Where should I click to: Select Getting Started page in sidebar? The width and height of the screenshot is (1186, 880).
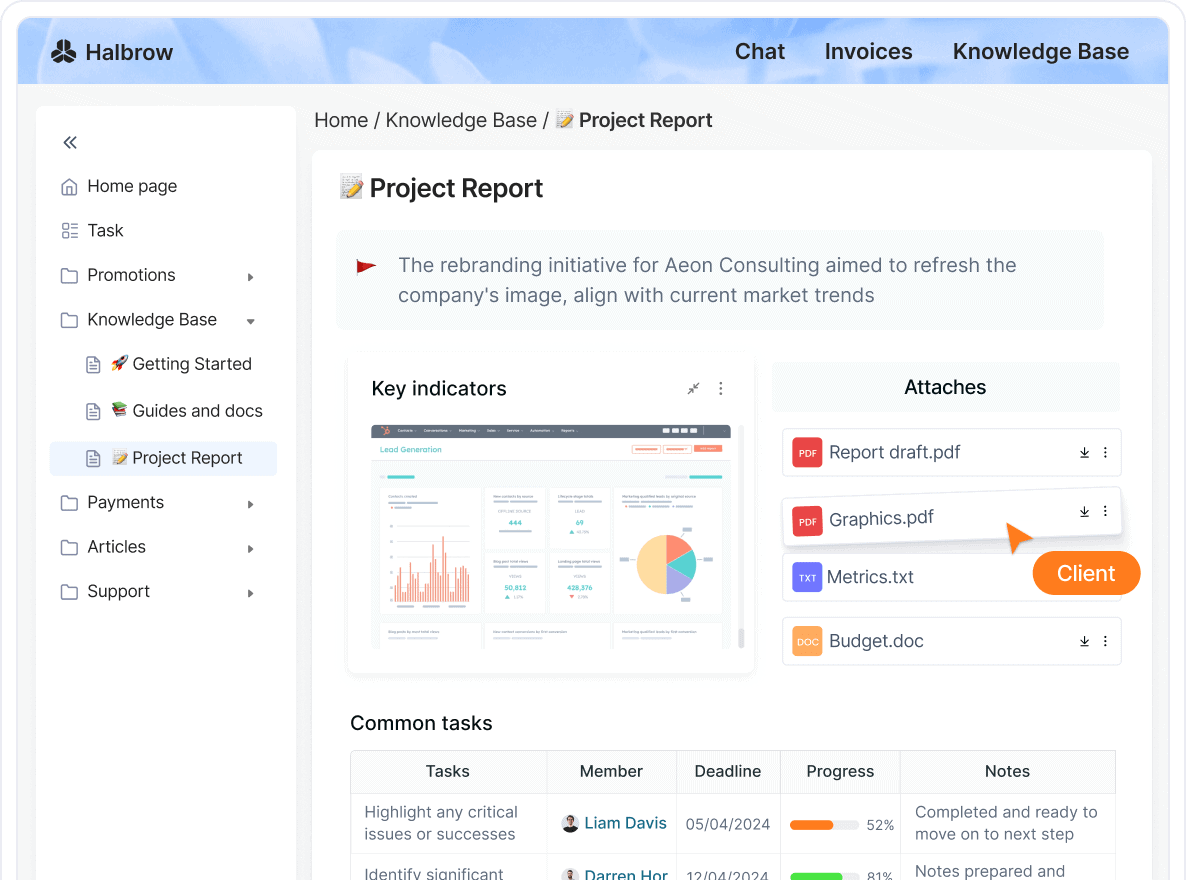[191, 364]
